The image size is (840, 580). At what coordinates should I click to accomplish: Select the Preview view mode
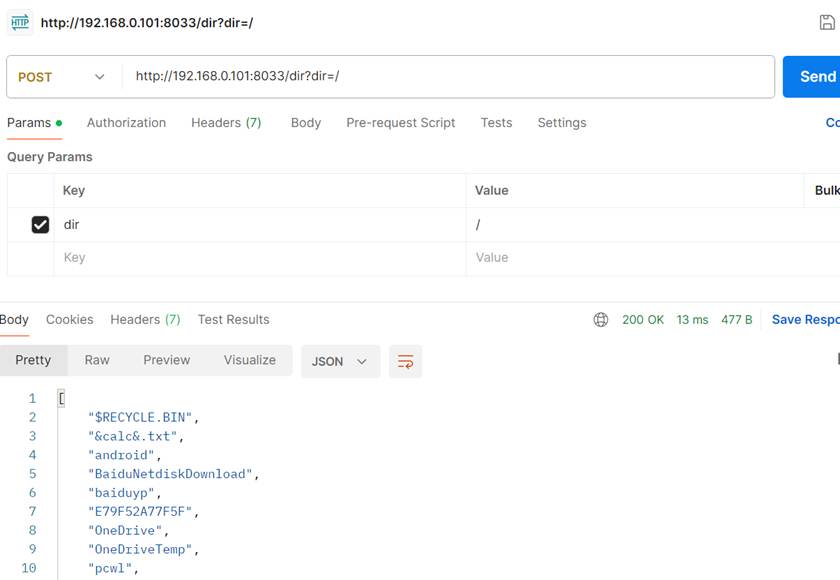(x=167, y=360)
